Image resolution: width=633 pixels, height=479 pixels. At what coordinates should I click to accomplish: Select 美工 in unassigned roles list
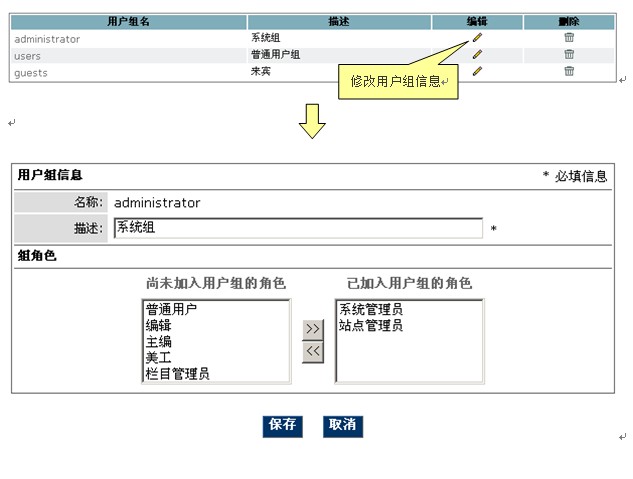158,358
